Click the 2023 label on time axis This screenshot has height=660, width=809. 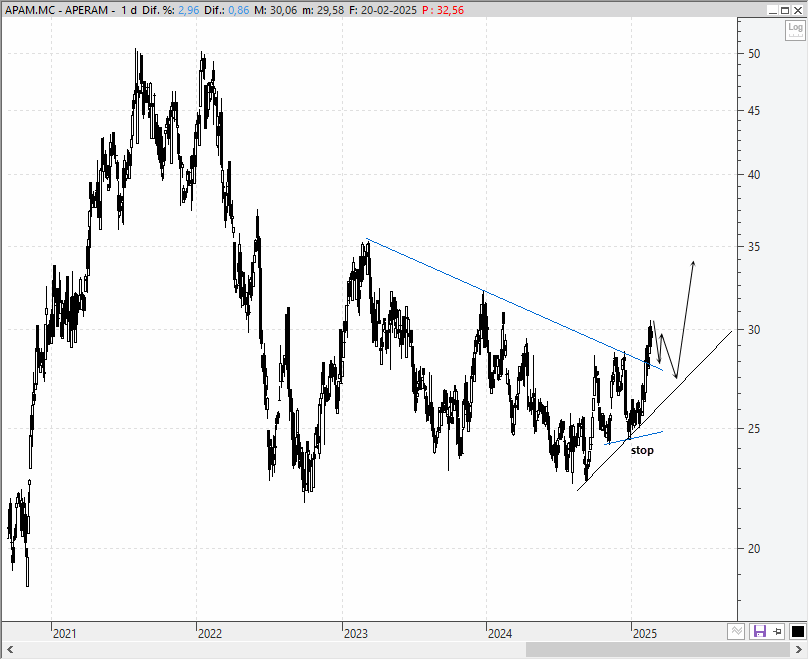356,634
